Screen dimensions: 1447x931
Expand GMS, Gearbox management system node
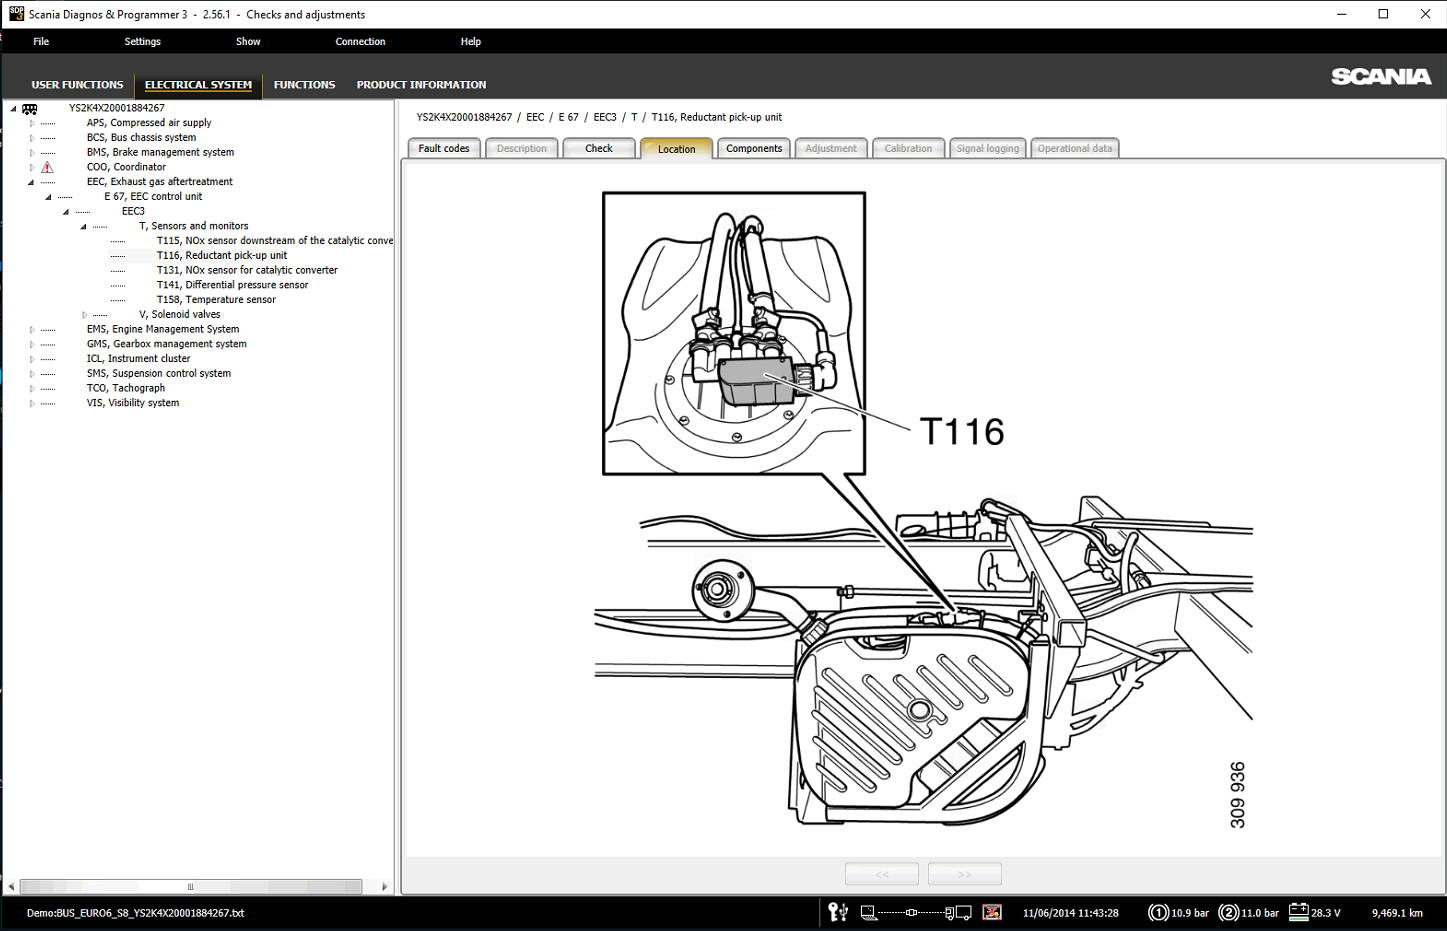pyautogui.click(x=32, y=344)
